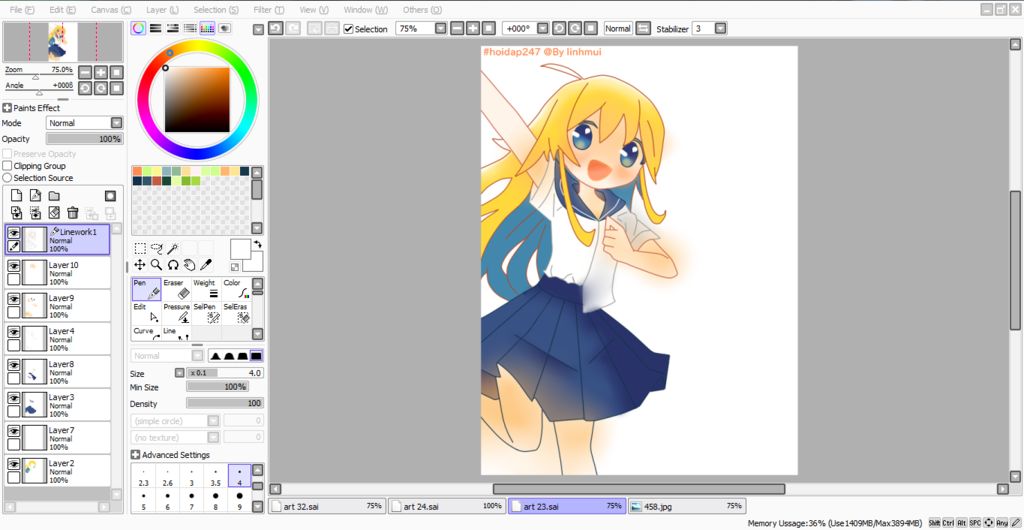Choose the Color linework tool
The image size is (1024, 530).
236,289
